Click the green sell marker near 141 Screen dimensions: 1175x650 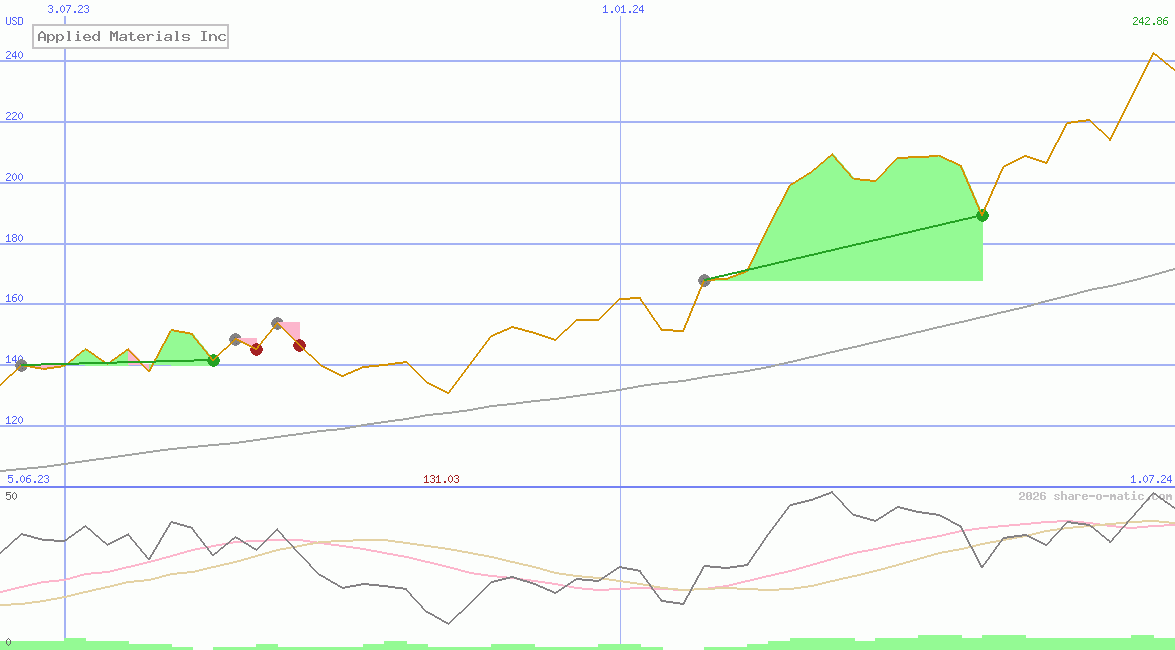coord(214,361)
